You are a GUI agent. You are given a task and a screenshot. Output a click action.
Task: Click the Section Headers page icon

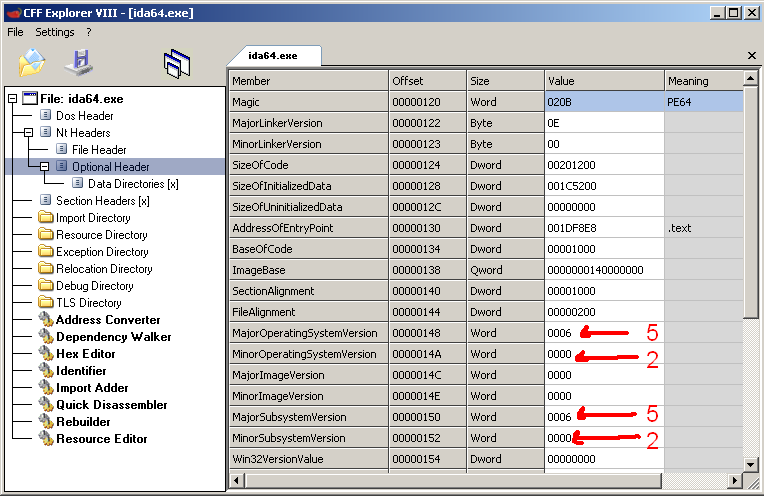point(45,200)
